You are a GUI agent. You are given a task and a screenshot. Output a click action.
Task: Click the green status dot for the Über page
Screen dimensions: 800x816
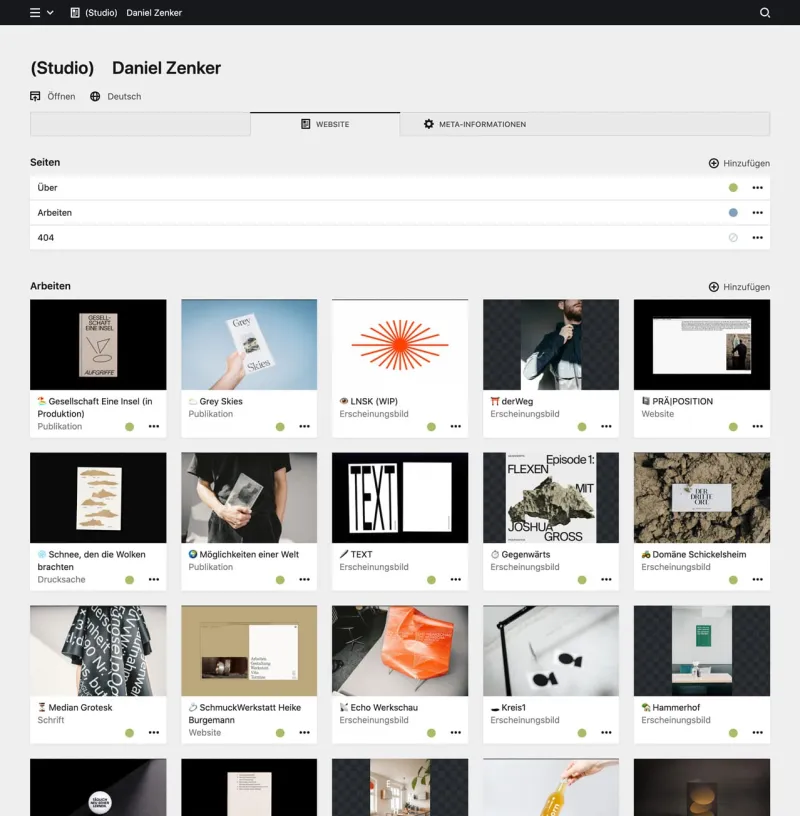point(731,187)
